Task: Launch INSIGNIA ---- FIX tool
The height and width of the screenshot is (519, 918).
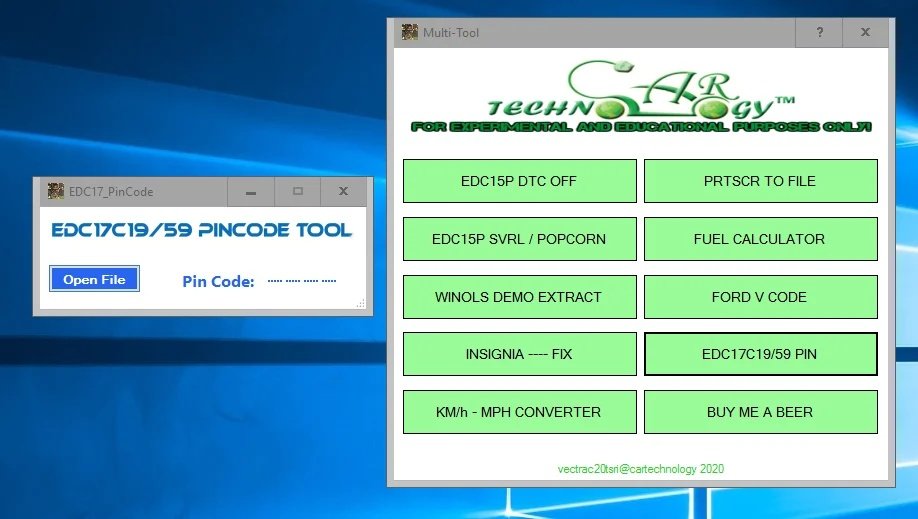Action: point(520,354)
